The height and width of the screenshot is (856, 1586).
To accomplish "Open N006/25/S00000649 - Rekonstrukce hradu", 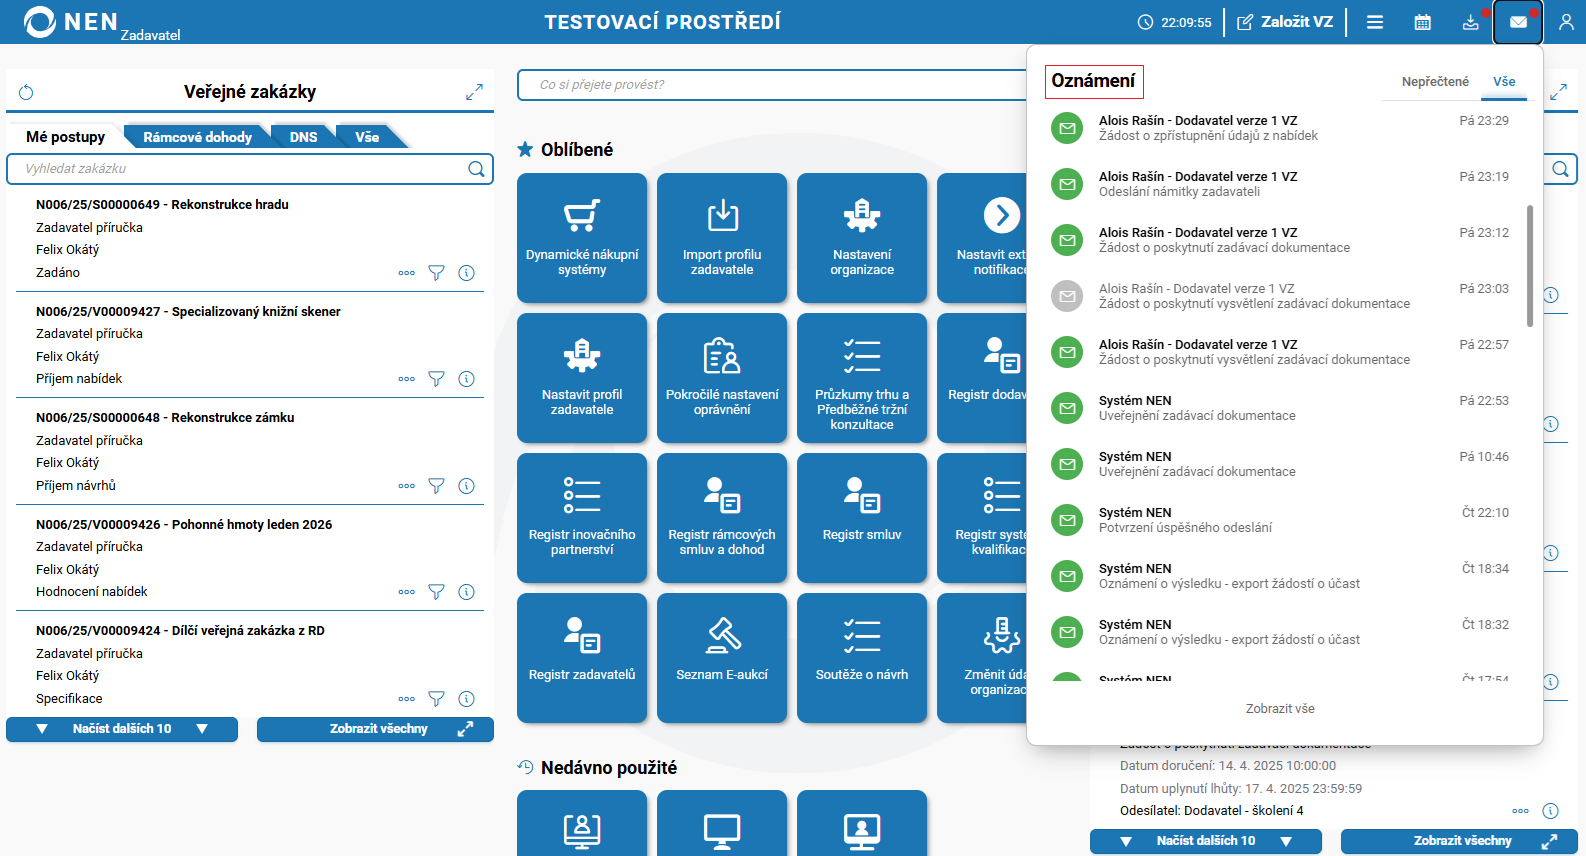I will pos(162,205).
